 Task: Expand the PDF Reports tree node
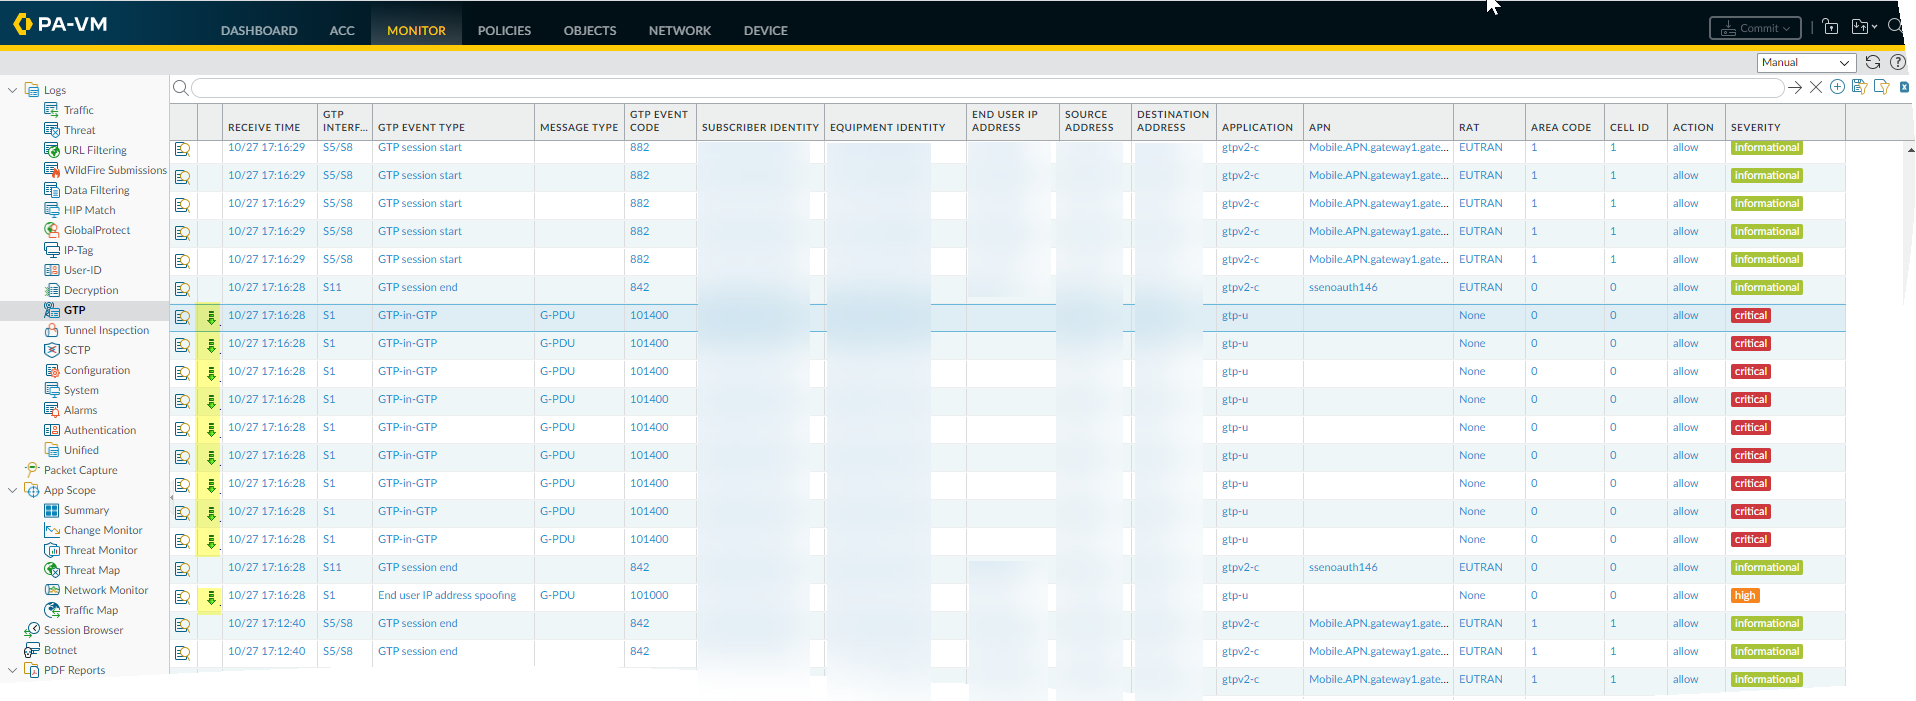coord(13,670)
